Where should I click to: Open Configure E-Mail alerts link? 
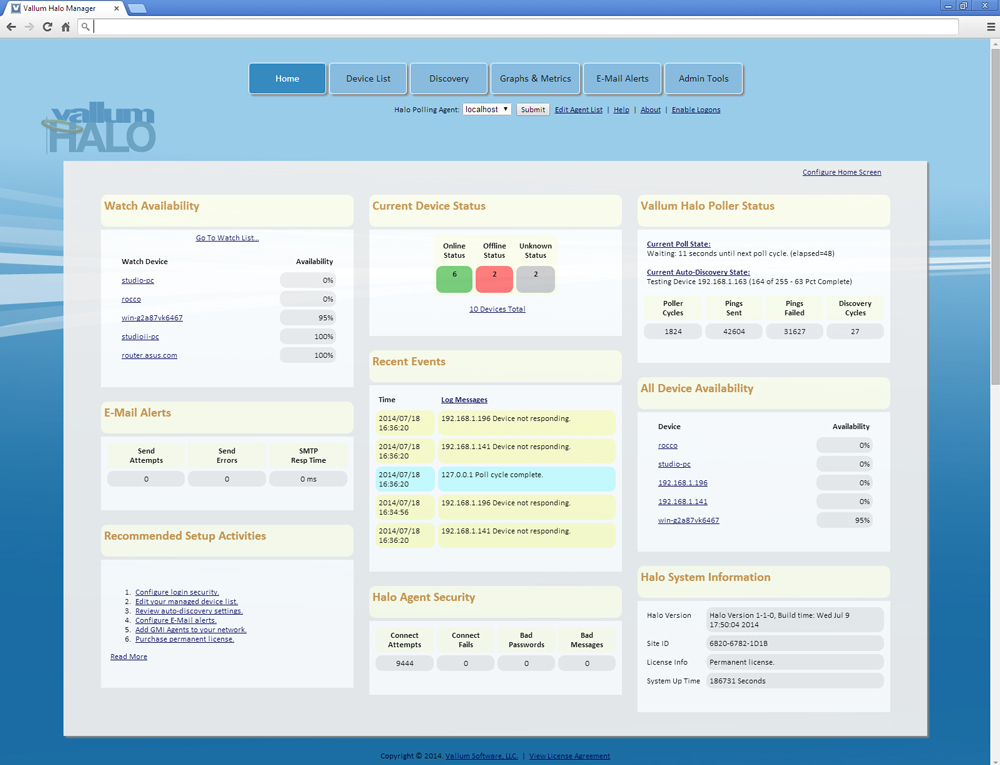(175, 620)
